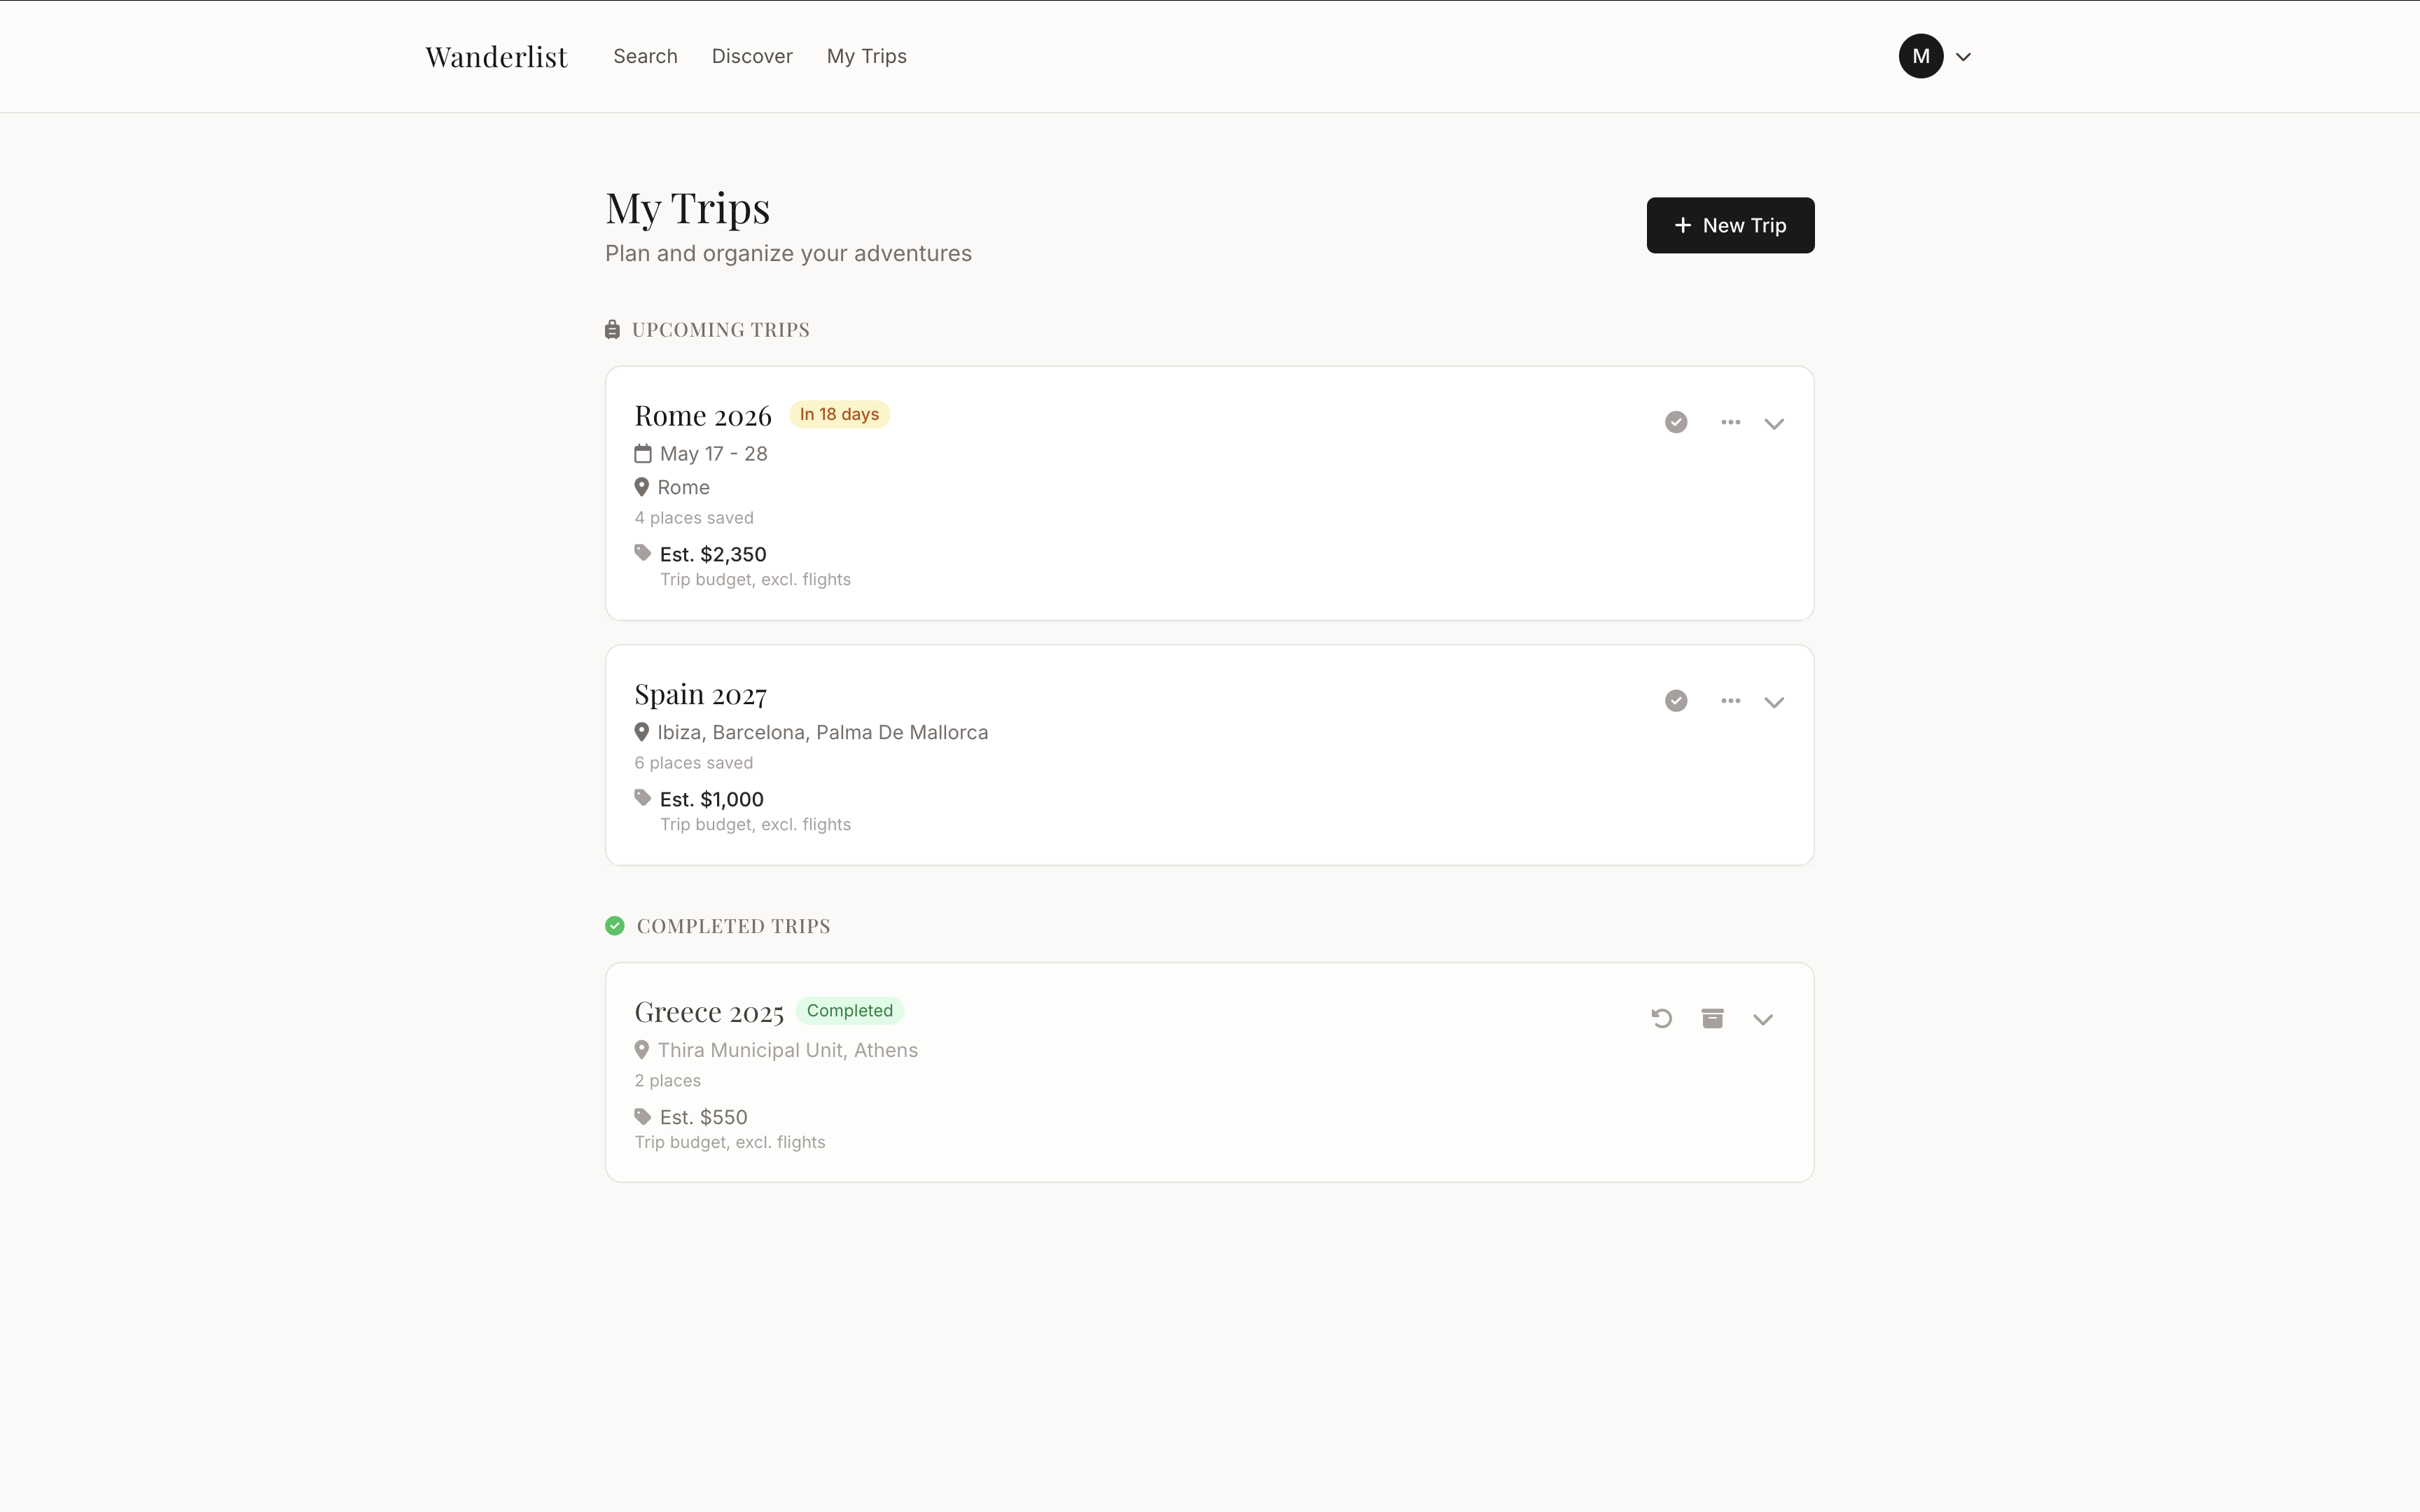Click the green check beside Completed Trips
This screenshot has width=2420, height=1512.
point(615,926)
